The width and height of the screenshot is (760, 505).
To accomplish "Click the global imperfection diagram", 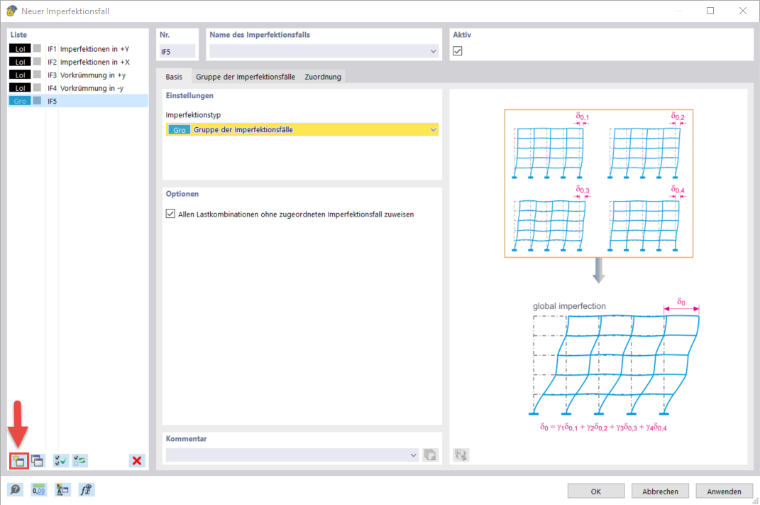I will (x=614, y=365).
